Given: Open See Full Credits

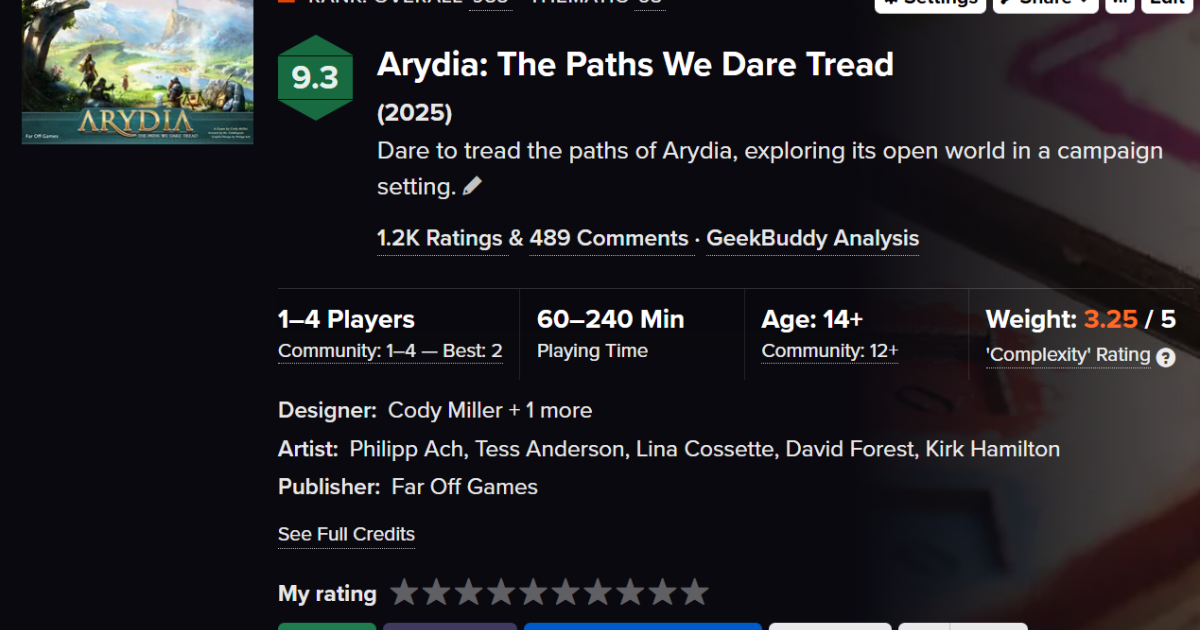Looking at the screenshot, I should (x=346, y=534).
